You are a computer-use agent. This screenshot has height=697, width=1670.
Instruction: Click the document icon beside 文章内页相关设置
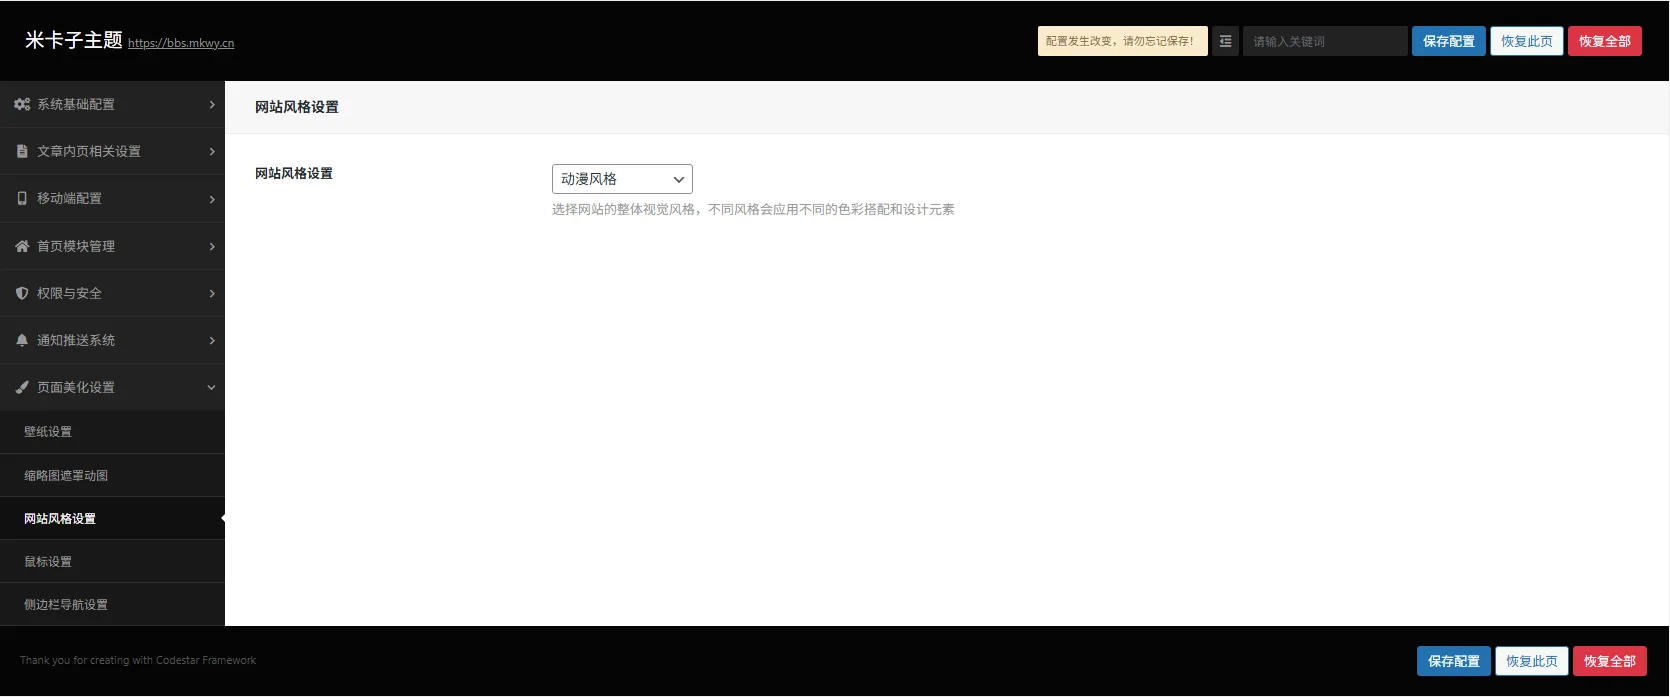click(x=22, y=151)
